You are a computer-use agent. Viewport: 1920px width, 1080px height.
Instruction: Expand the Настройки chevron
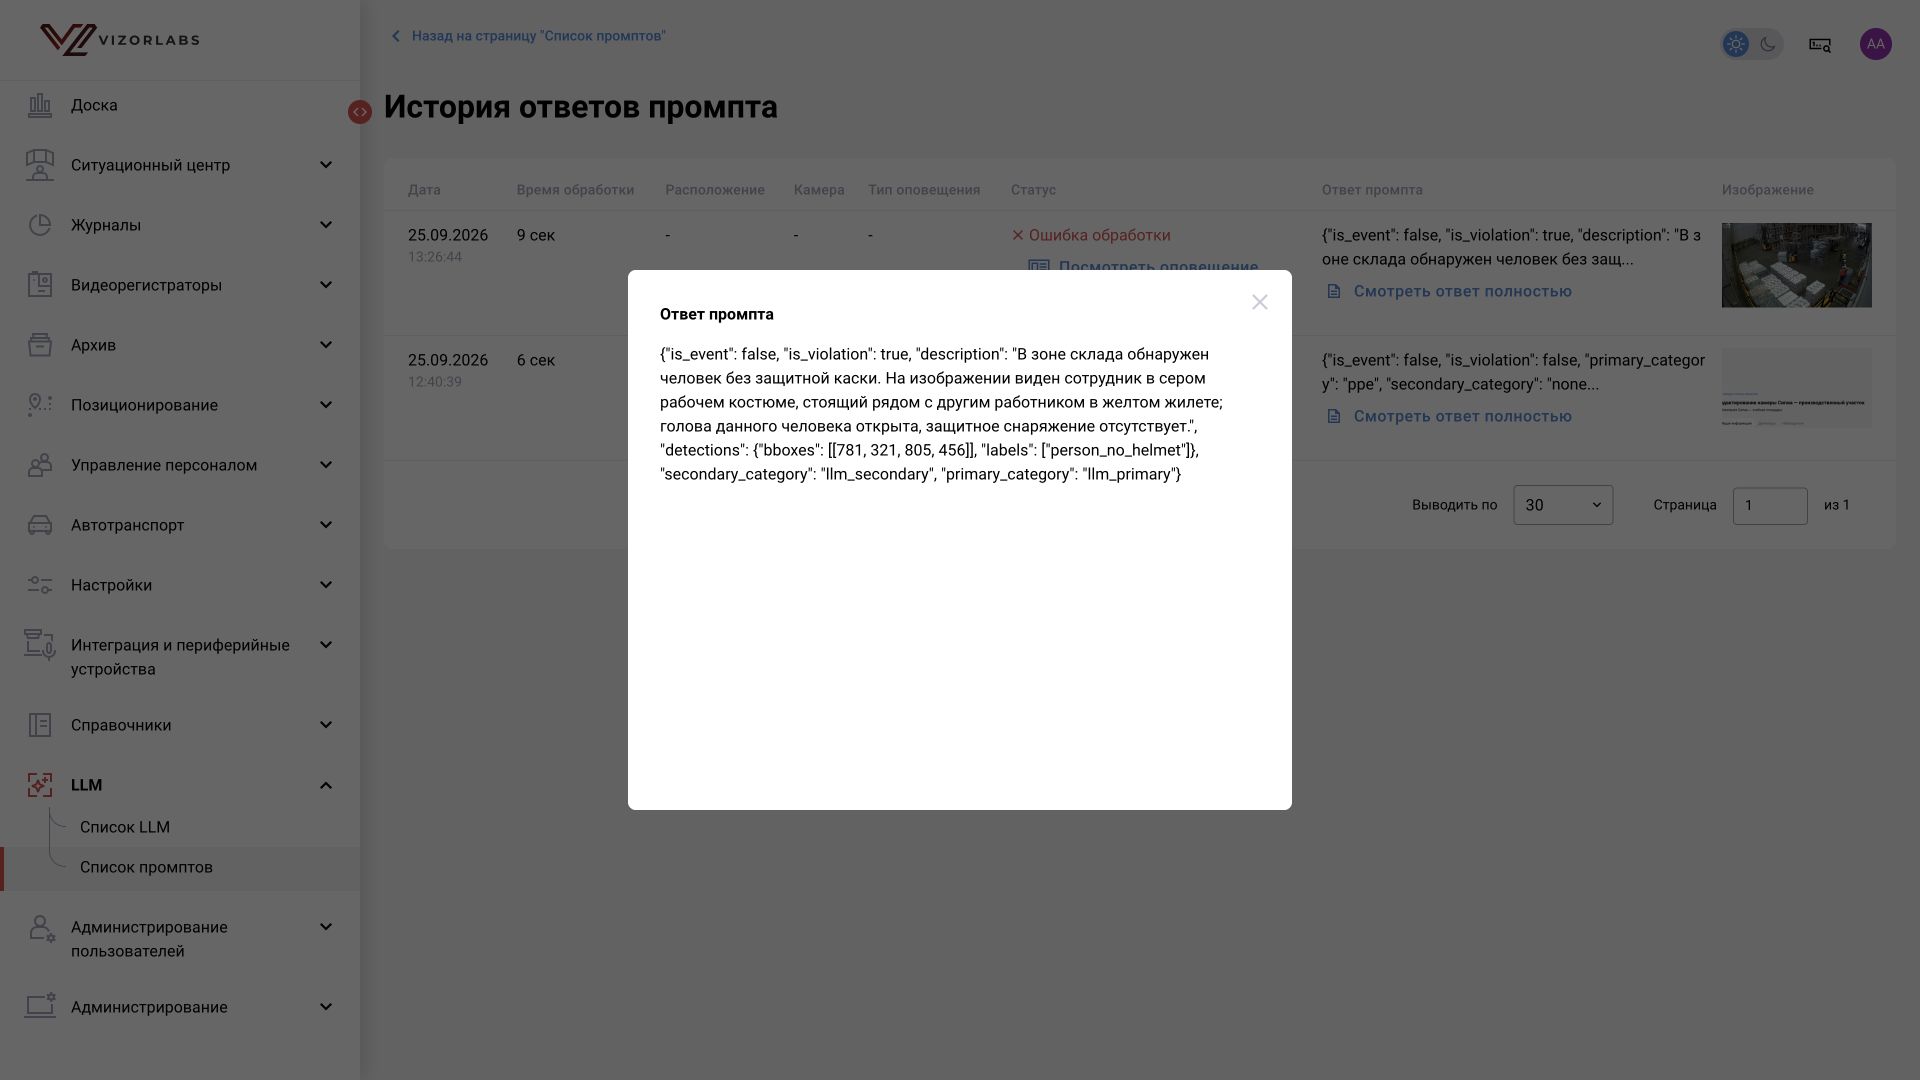326,585
